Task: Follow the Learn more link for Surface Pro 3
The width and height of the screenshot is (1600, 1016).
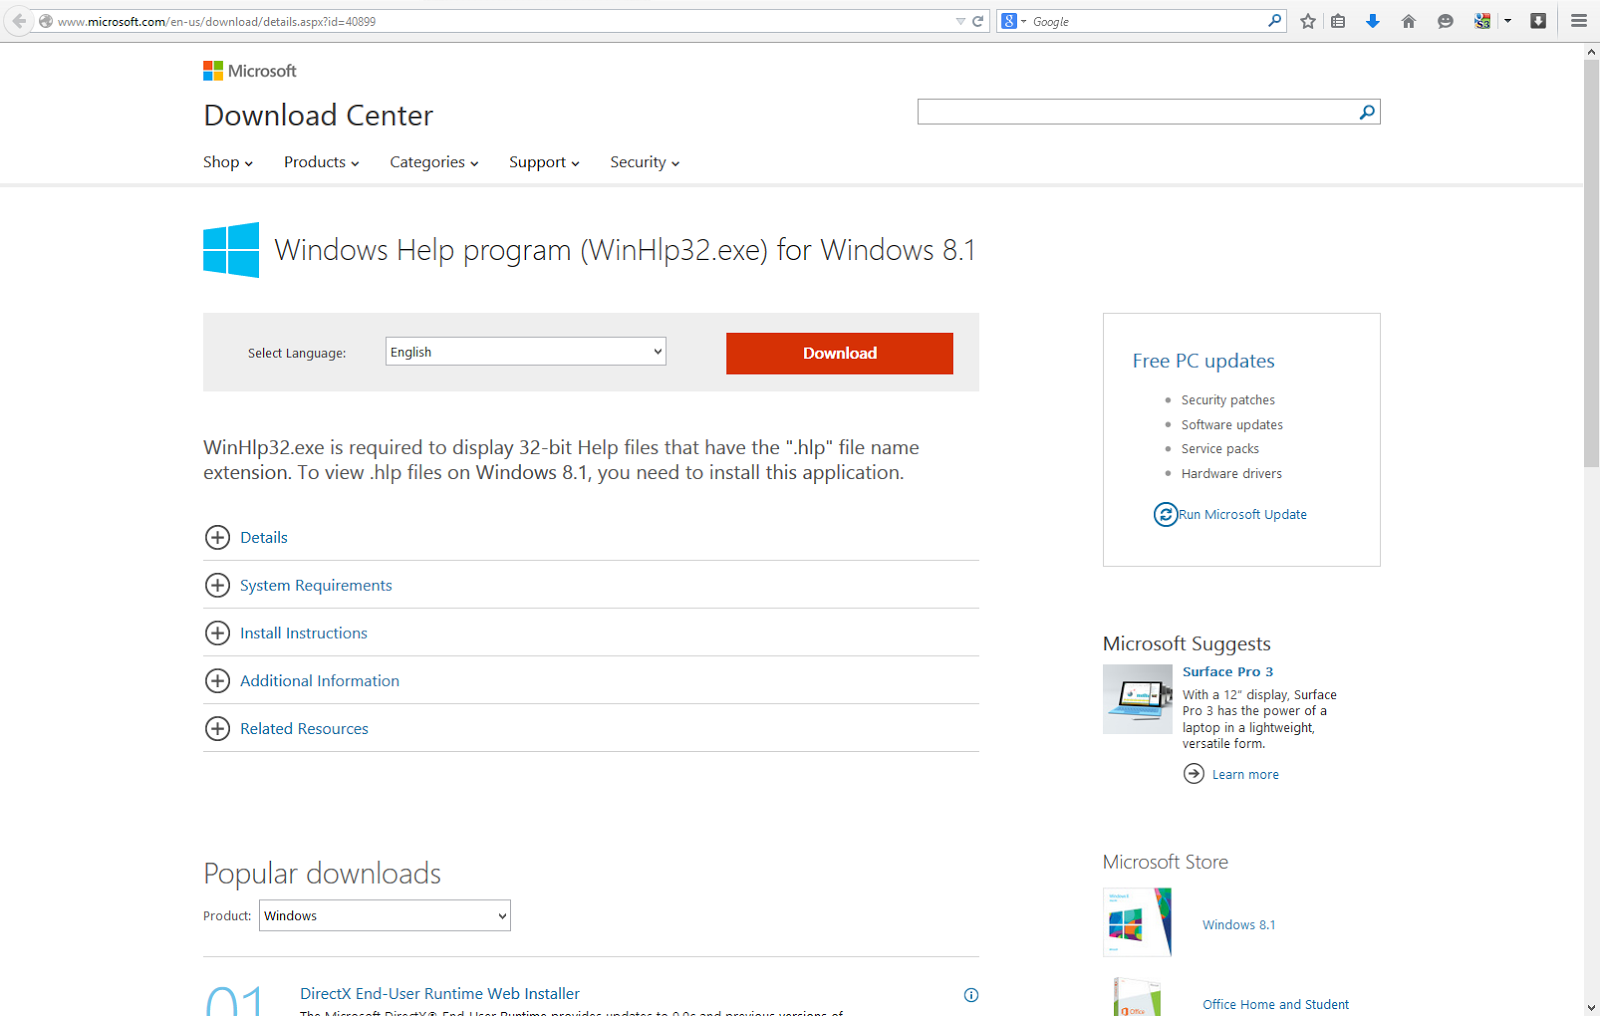Action: pos(1245,773)
